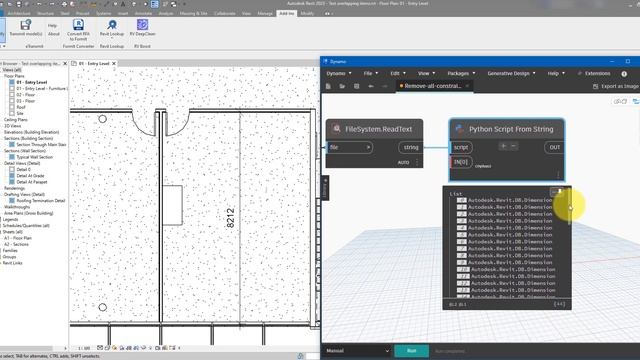Image resolution: width=640 pixels, height=360 pixels.
Task: Select the Add-Ins ribbon tab
Action: coord(287,13)
